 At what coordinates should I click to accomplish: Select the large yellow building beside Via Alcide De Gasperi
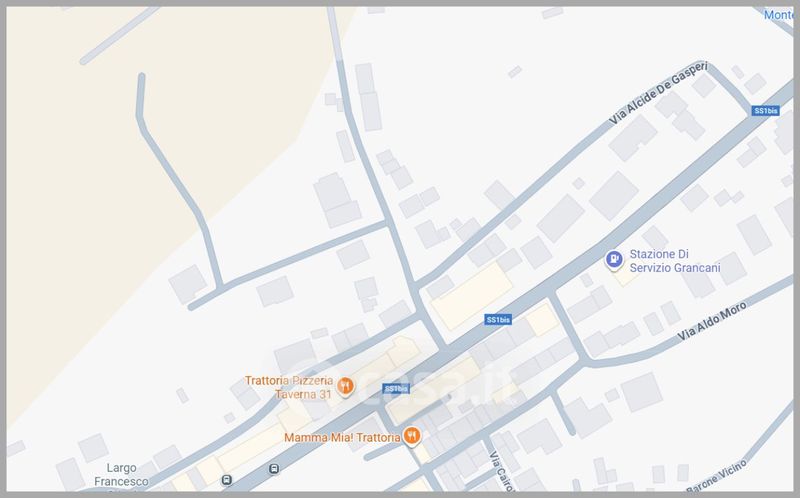coord(472,296)
